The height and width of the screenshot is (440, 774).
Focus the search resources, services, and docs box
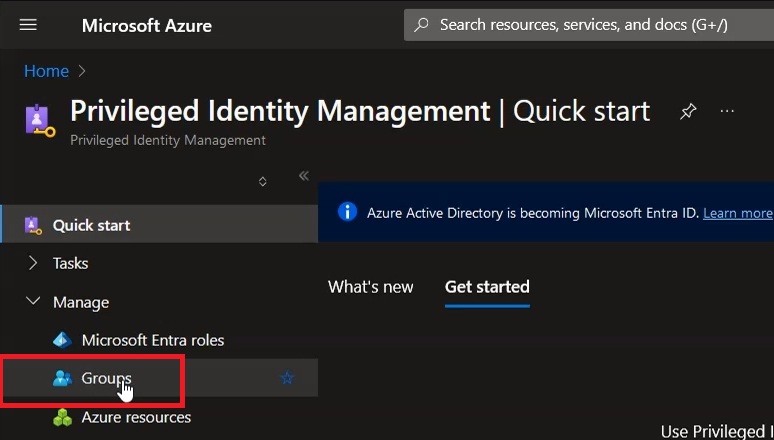pyautogui.click(x=588, y=25)
